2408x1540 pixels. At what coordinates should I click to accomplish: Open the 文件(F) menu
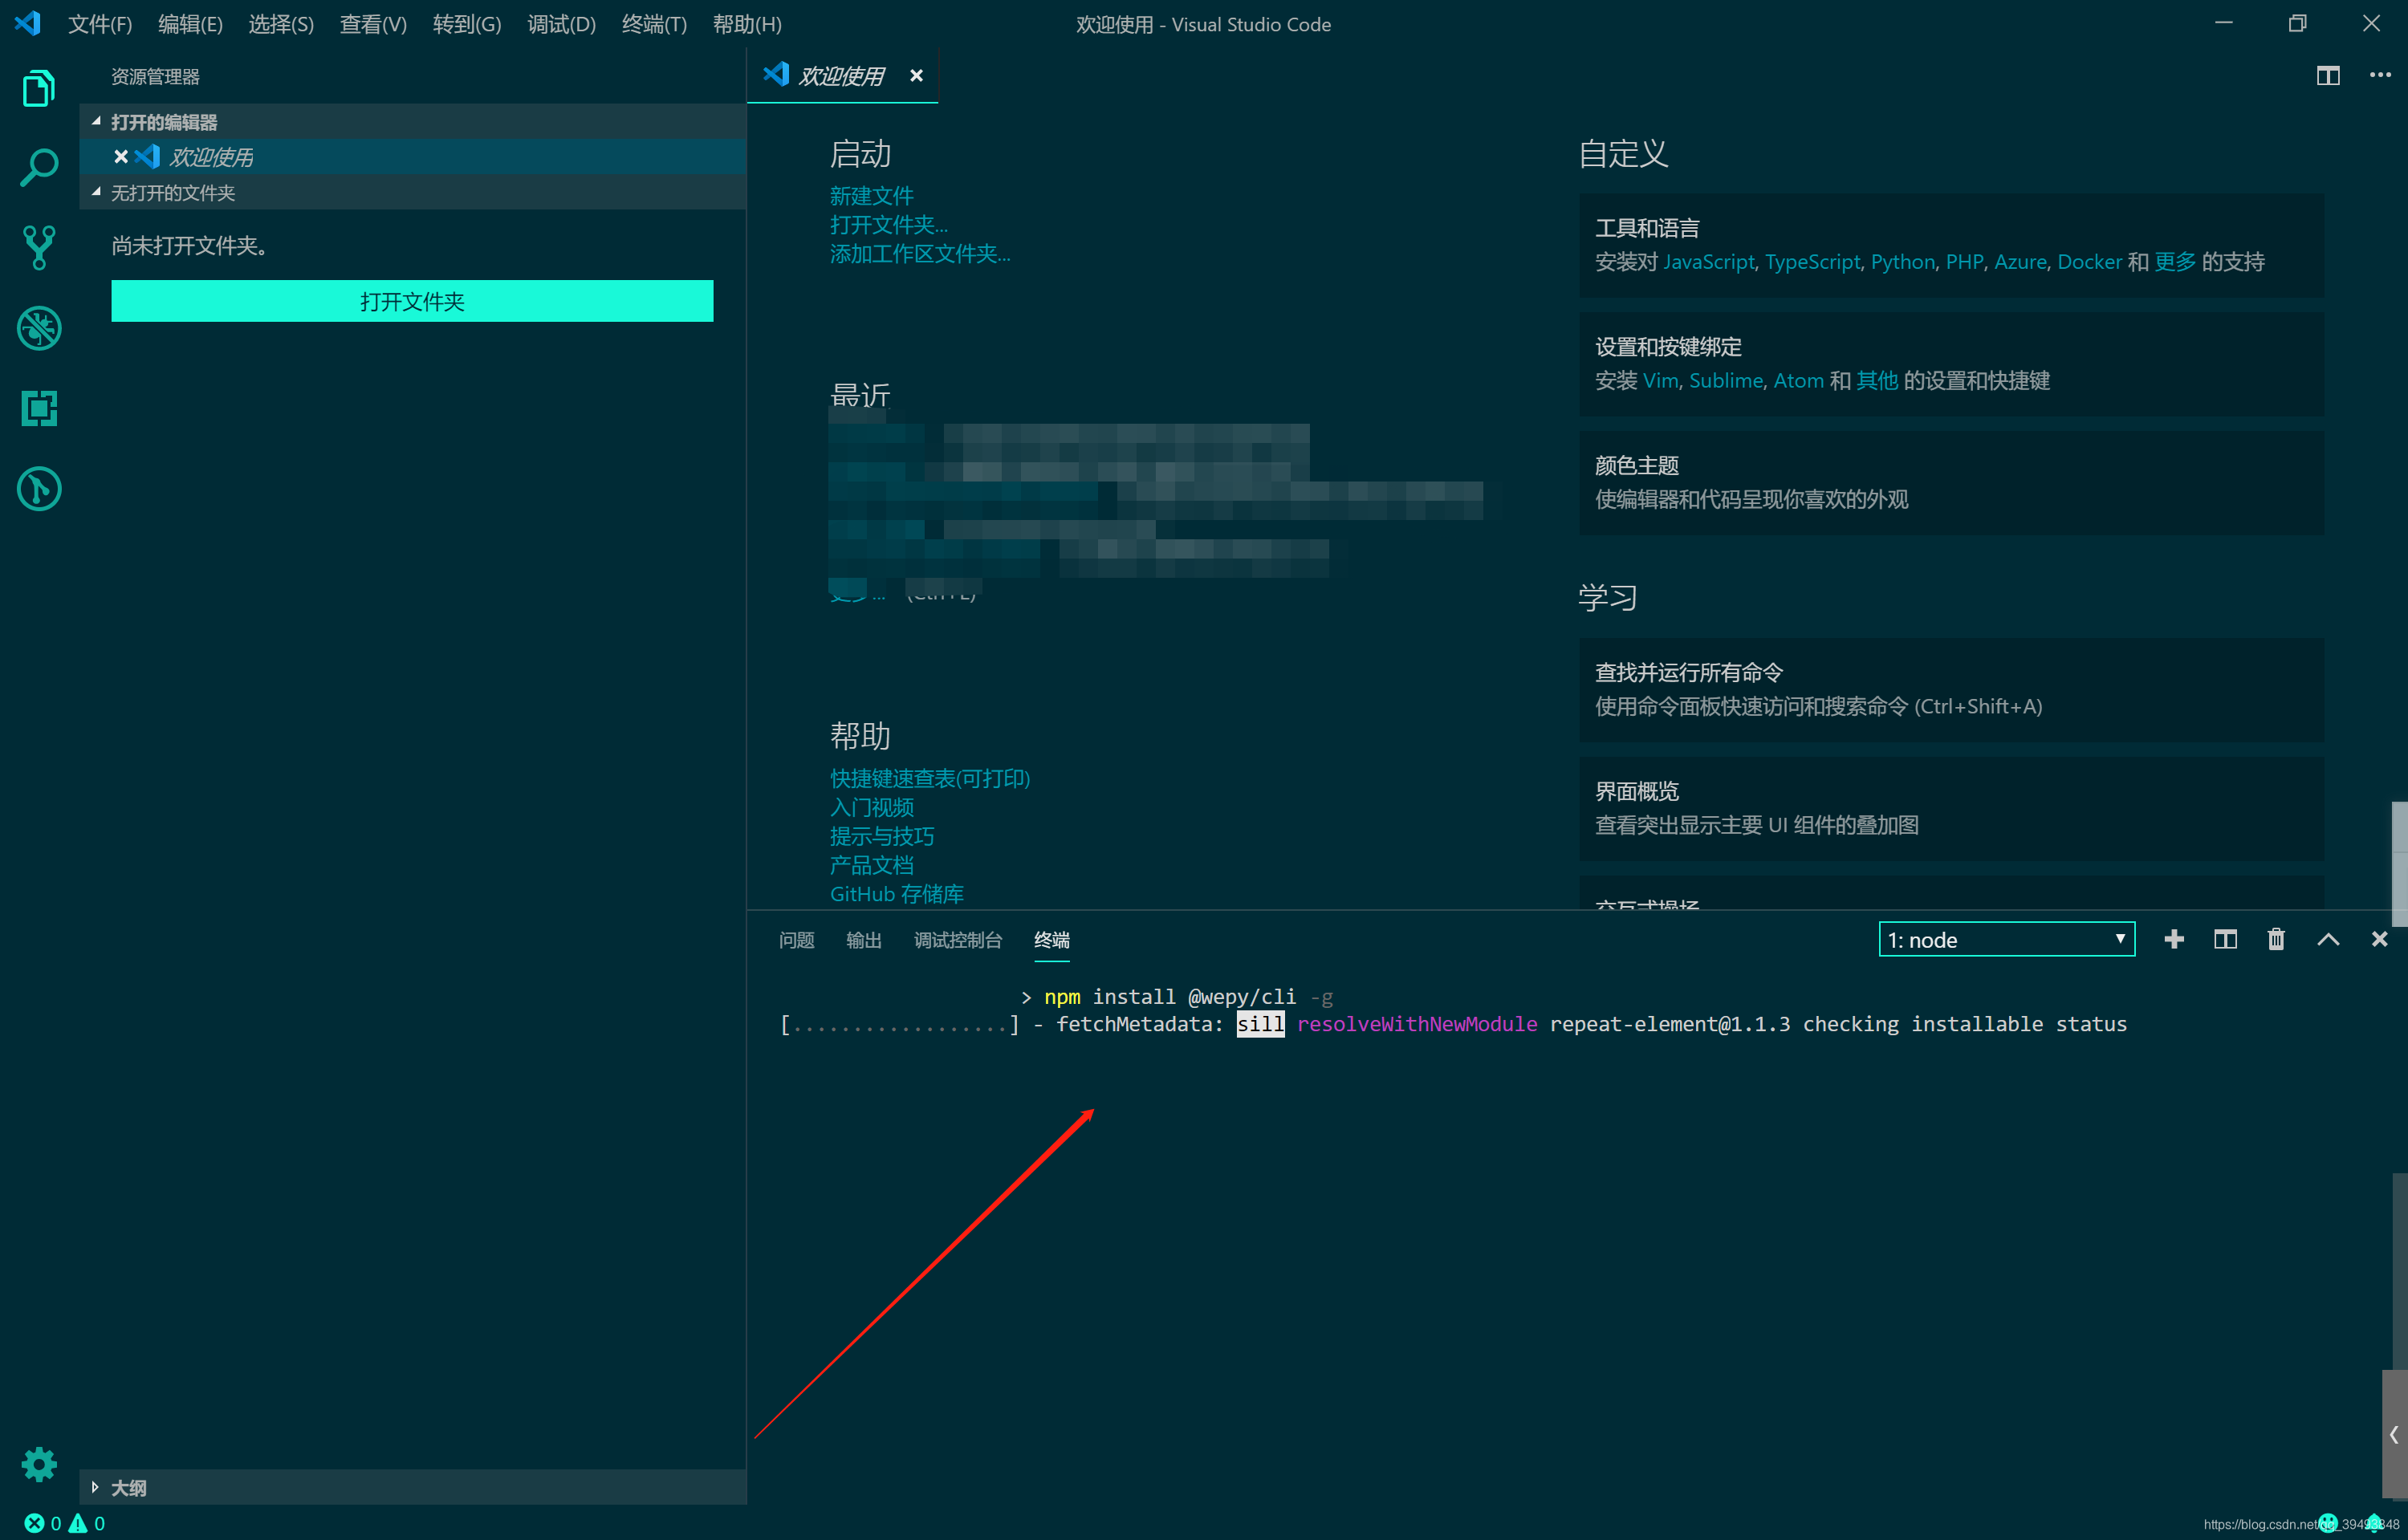point(100,24)
